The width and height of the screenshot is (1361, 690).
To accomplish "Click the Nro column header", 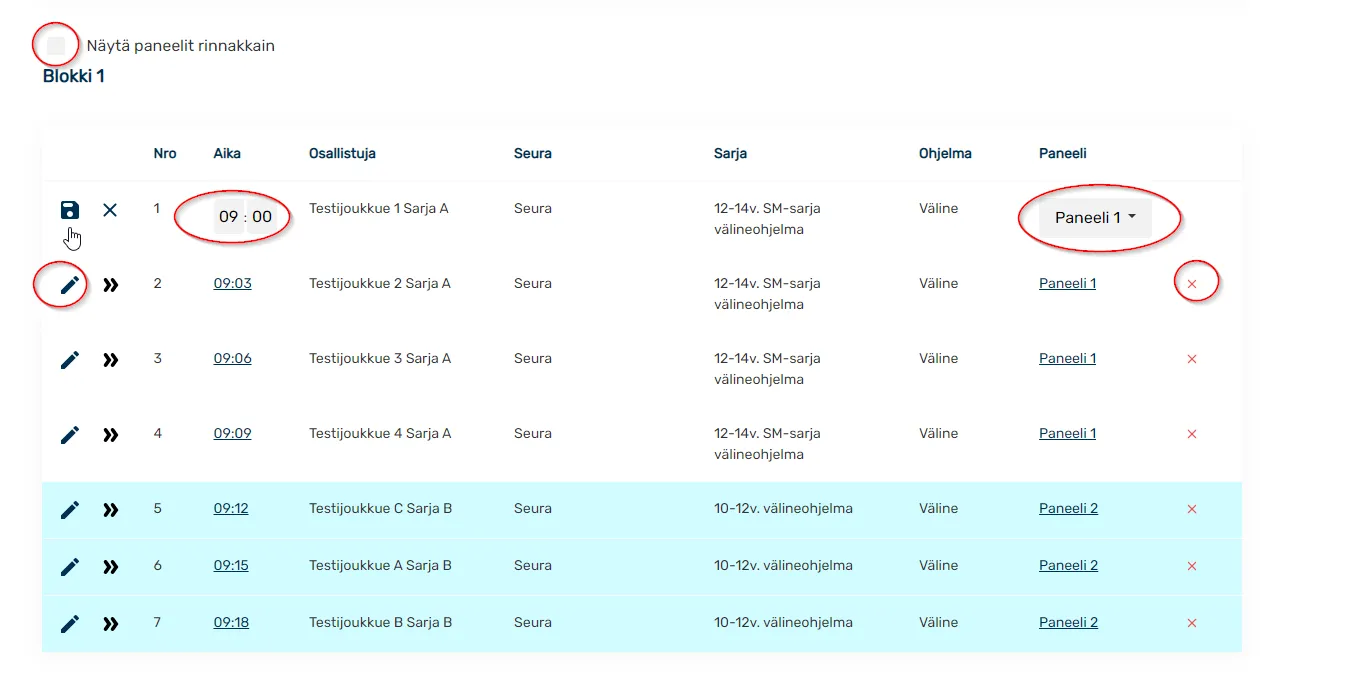I will coord(165,154).
